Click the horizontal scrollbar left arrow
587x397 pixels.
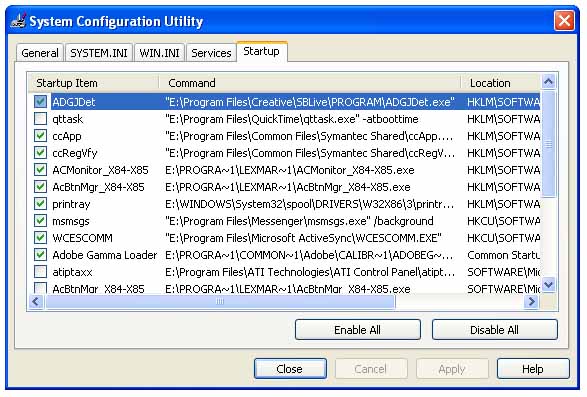coord(36,301)
